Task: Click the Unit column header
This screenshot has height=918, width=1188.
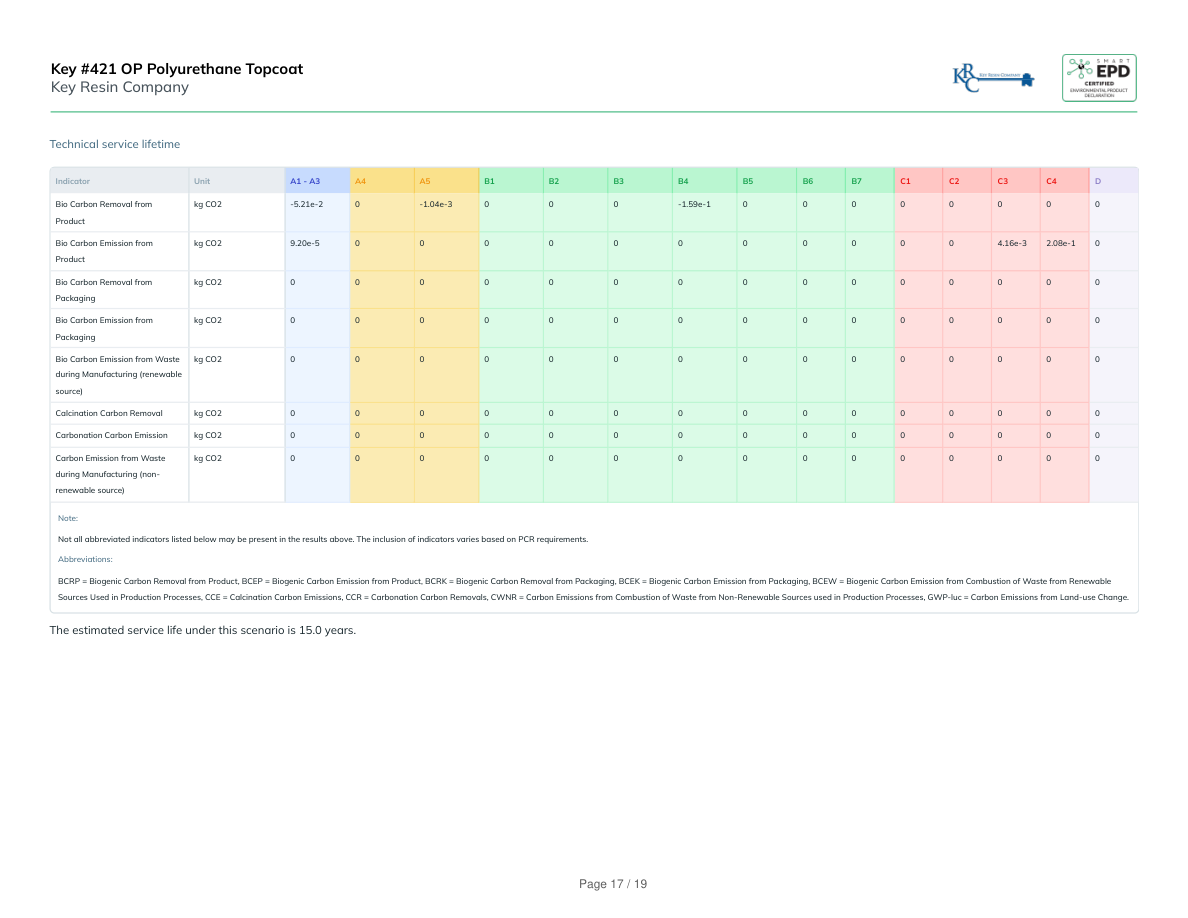Action: click(x=202, y=181)
